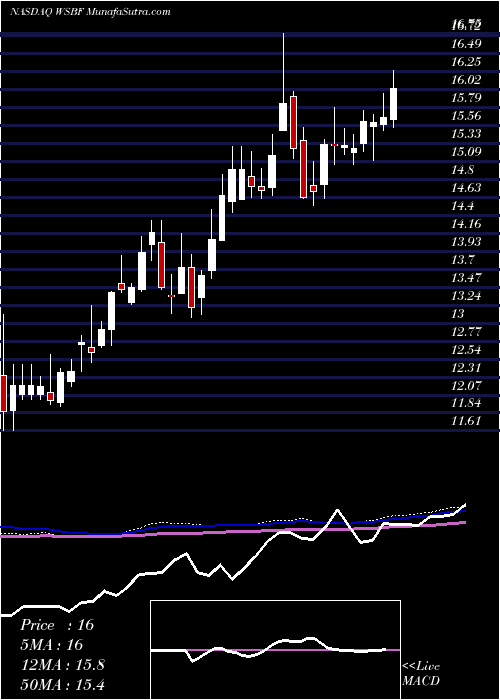The height and width of the screenshot is (700, 500).
Task: Click the '<<Live MACD' label
Action: [421, 674]
